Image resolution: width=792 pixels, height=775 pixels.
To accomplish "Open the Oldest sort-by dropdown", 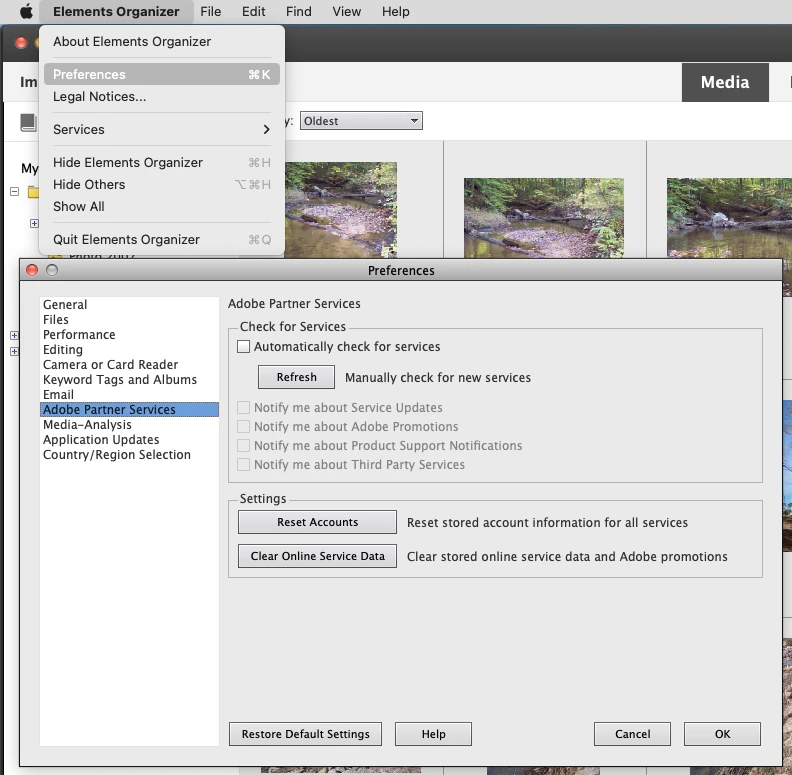I will pyautogui.click(x=361, y=121).
